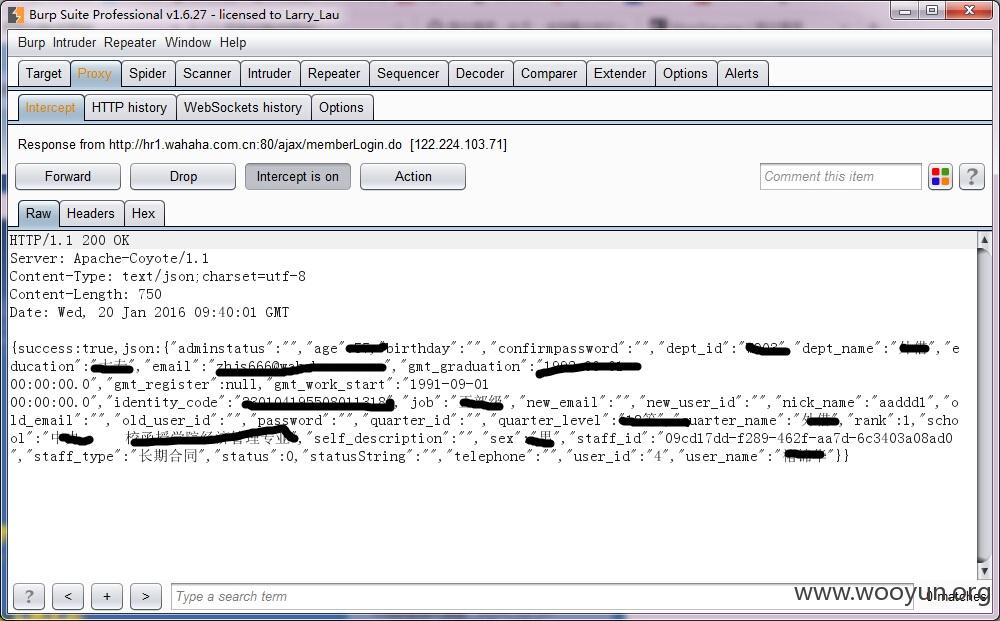Click the Comment this item field

(x=841, y=177)
